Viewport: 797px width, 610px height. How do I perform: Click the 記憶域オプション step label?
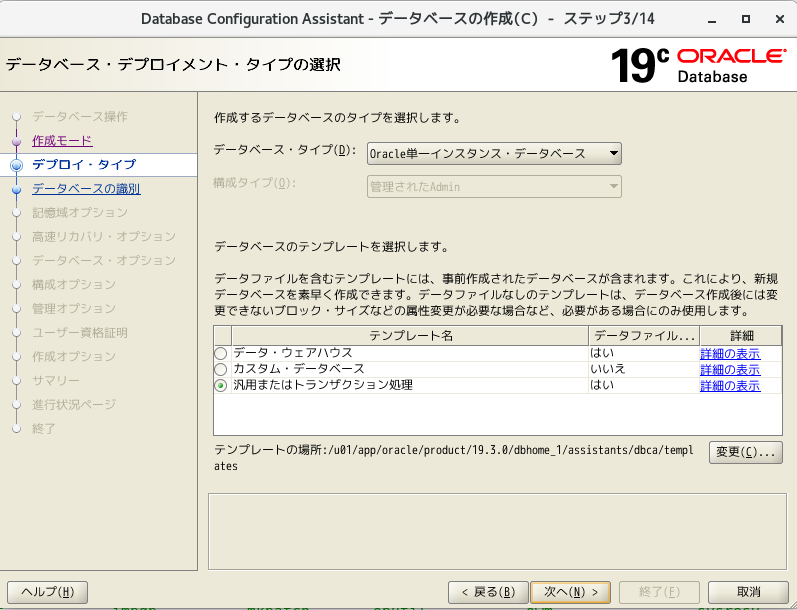(80, 212)
